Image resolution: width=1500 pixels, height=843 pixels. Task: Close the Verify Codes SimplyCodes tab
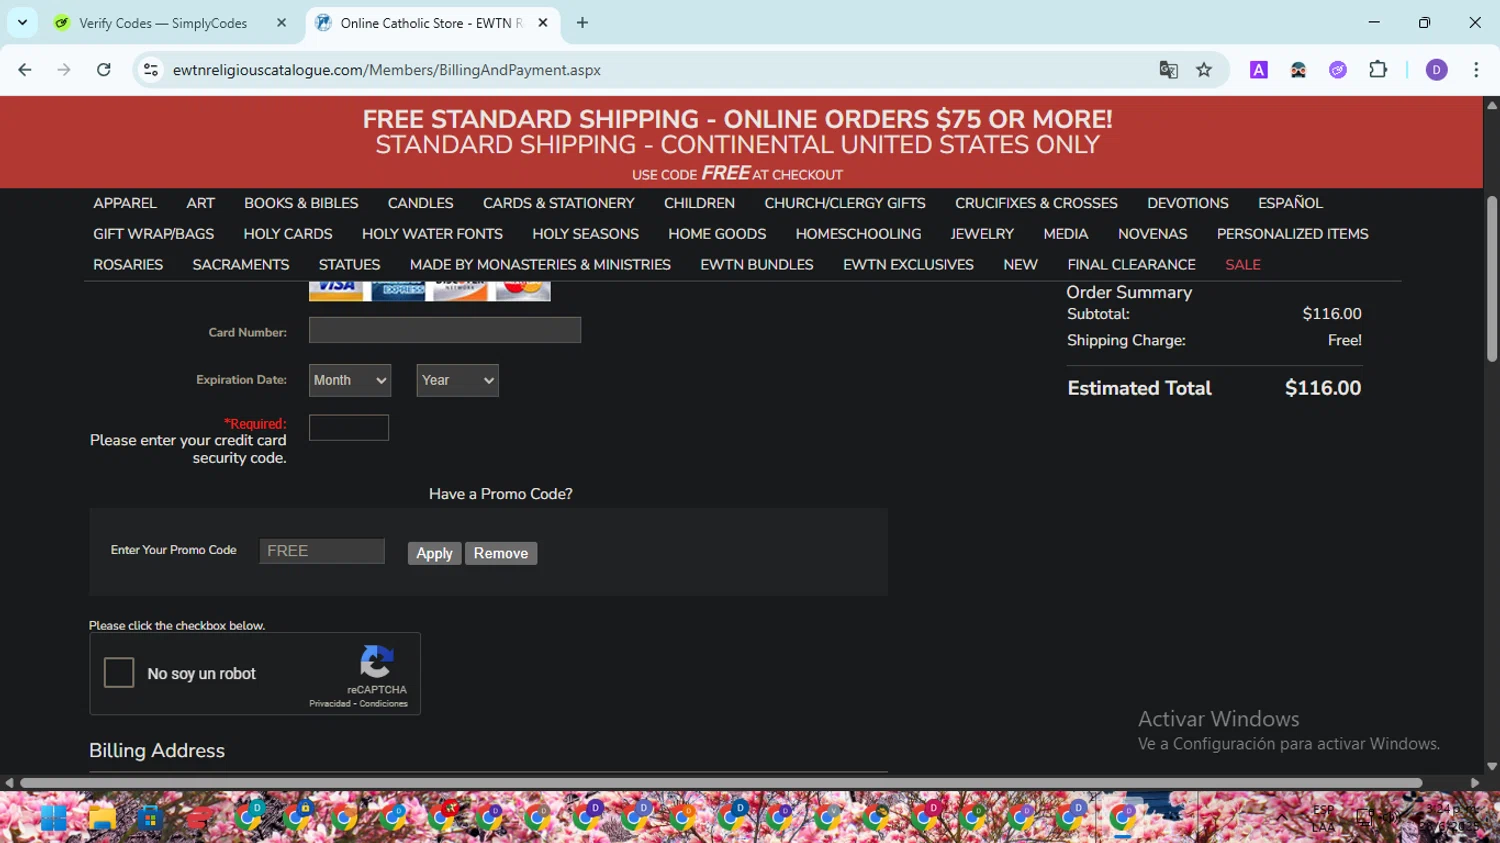[x=281, y=23]
